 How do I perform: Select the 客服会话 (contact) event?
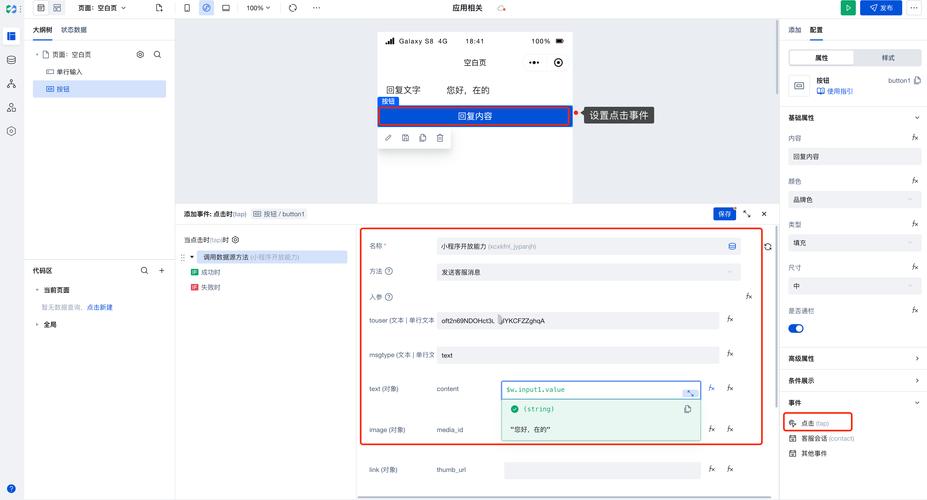822,439
